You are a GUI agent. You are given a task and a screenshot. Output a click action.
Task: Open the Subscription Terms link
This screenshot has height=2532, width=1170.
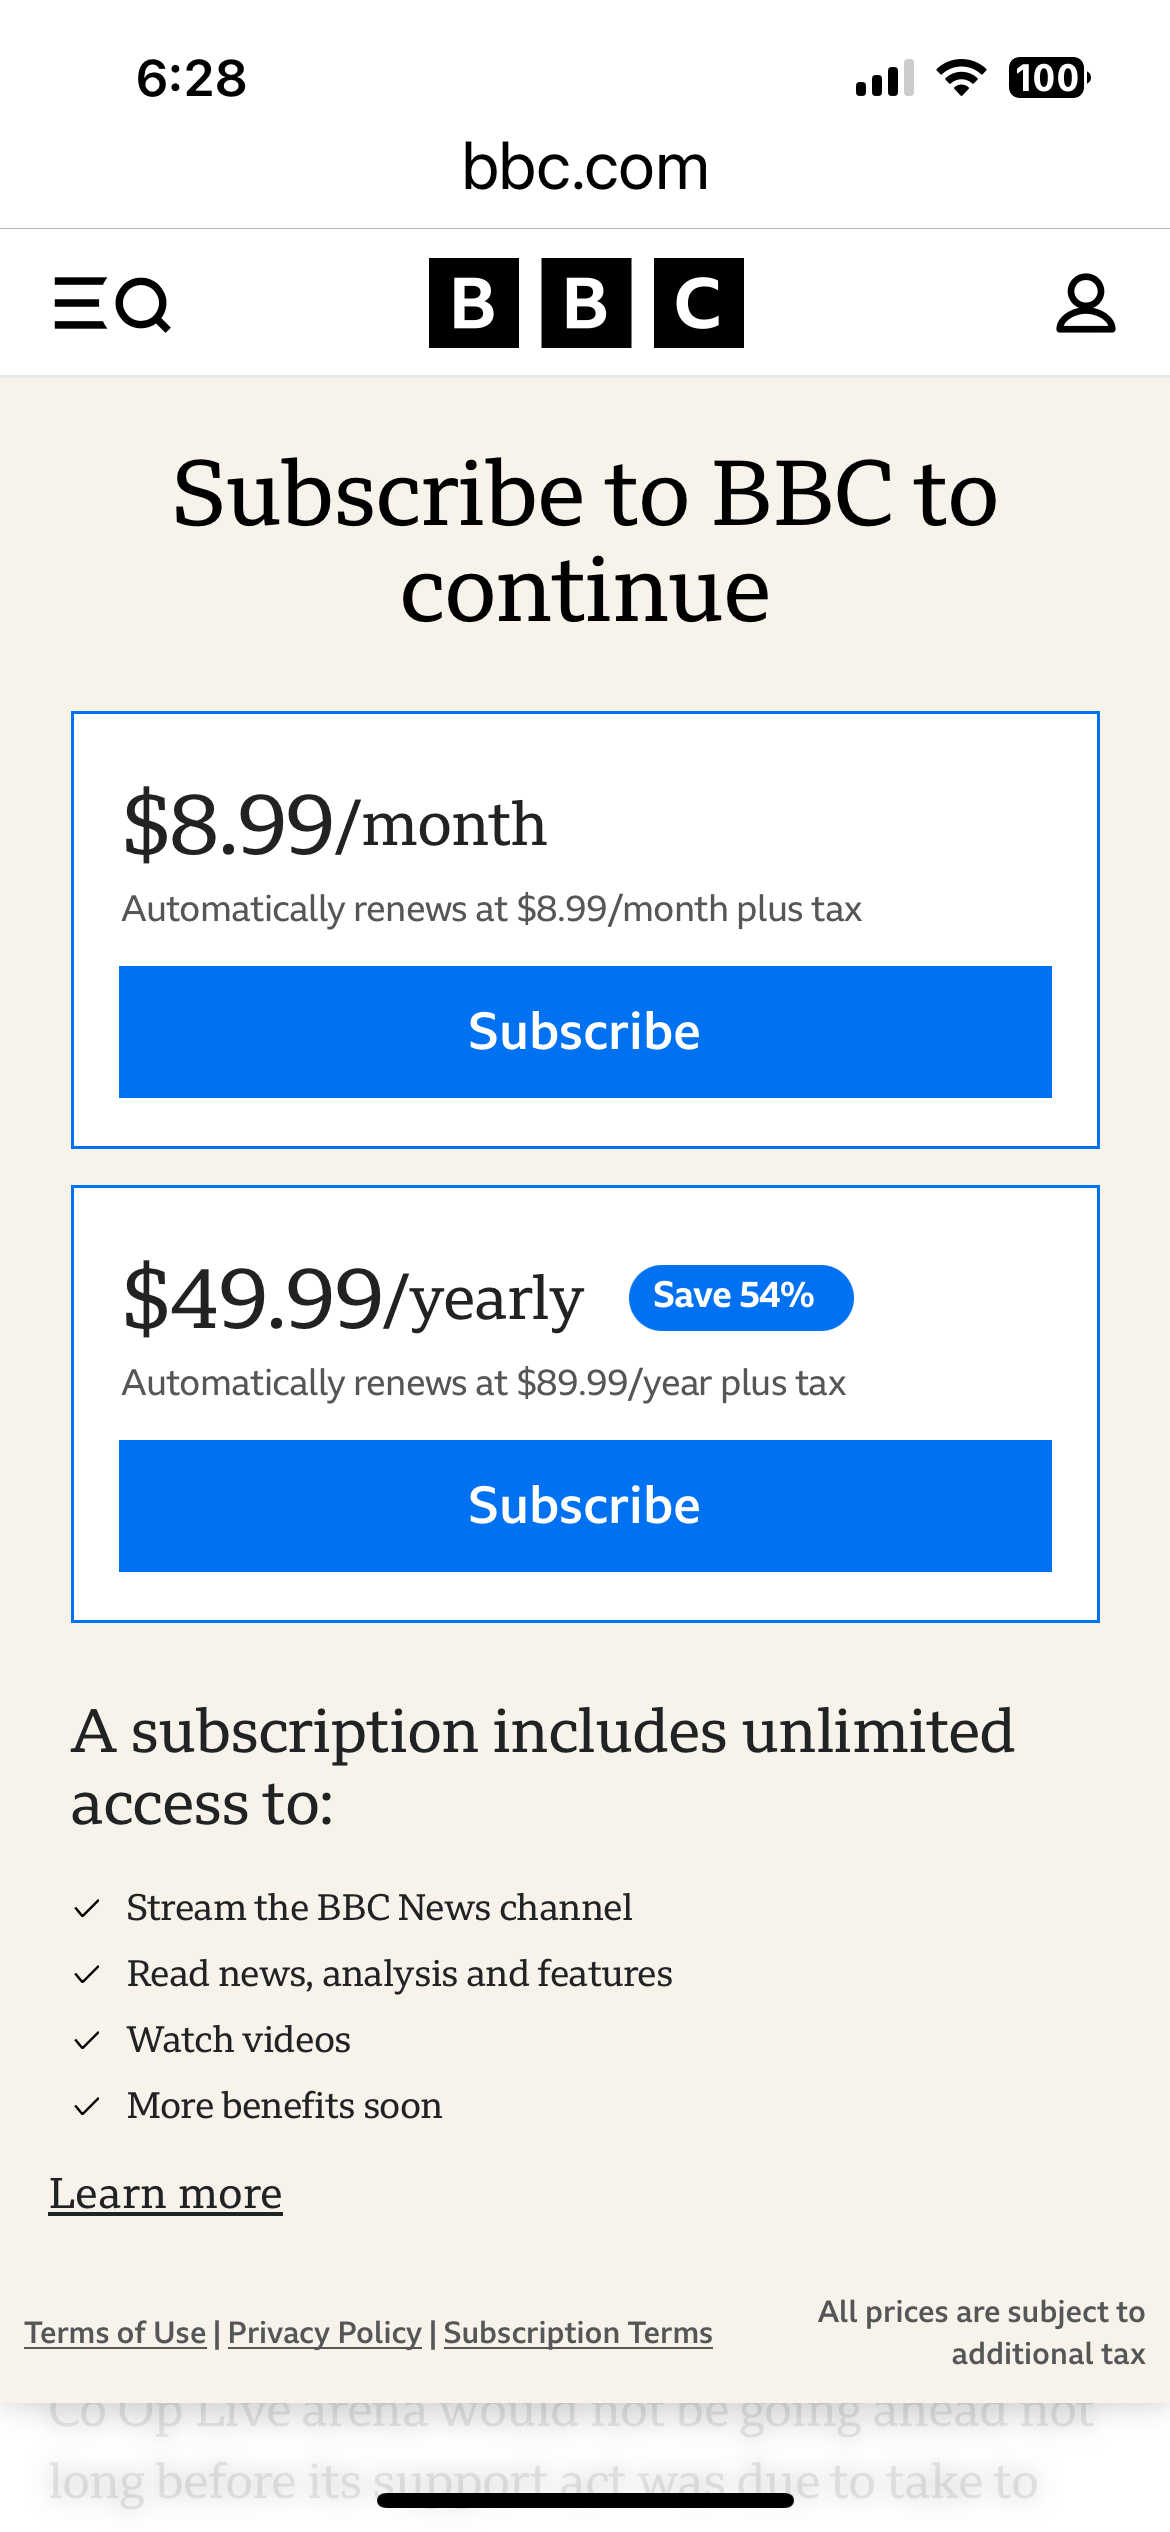[x=578, y=2333]
